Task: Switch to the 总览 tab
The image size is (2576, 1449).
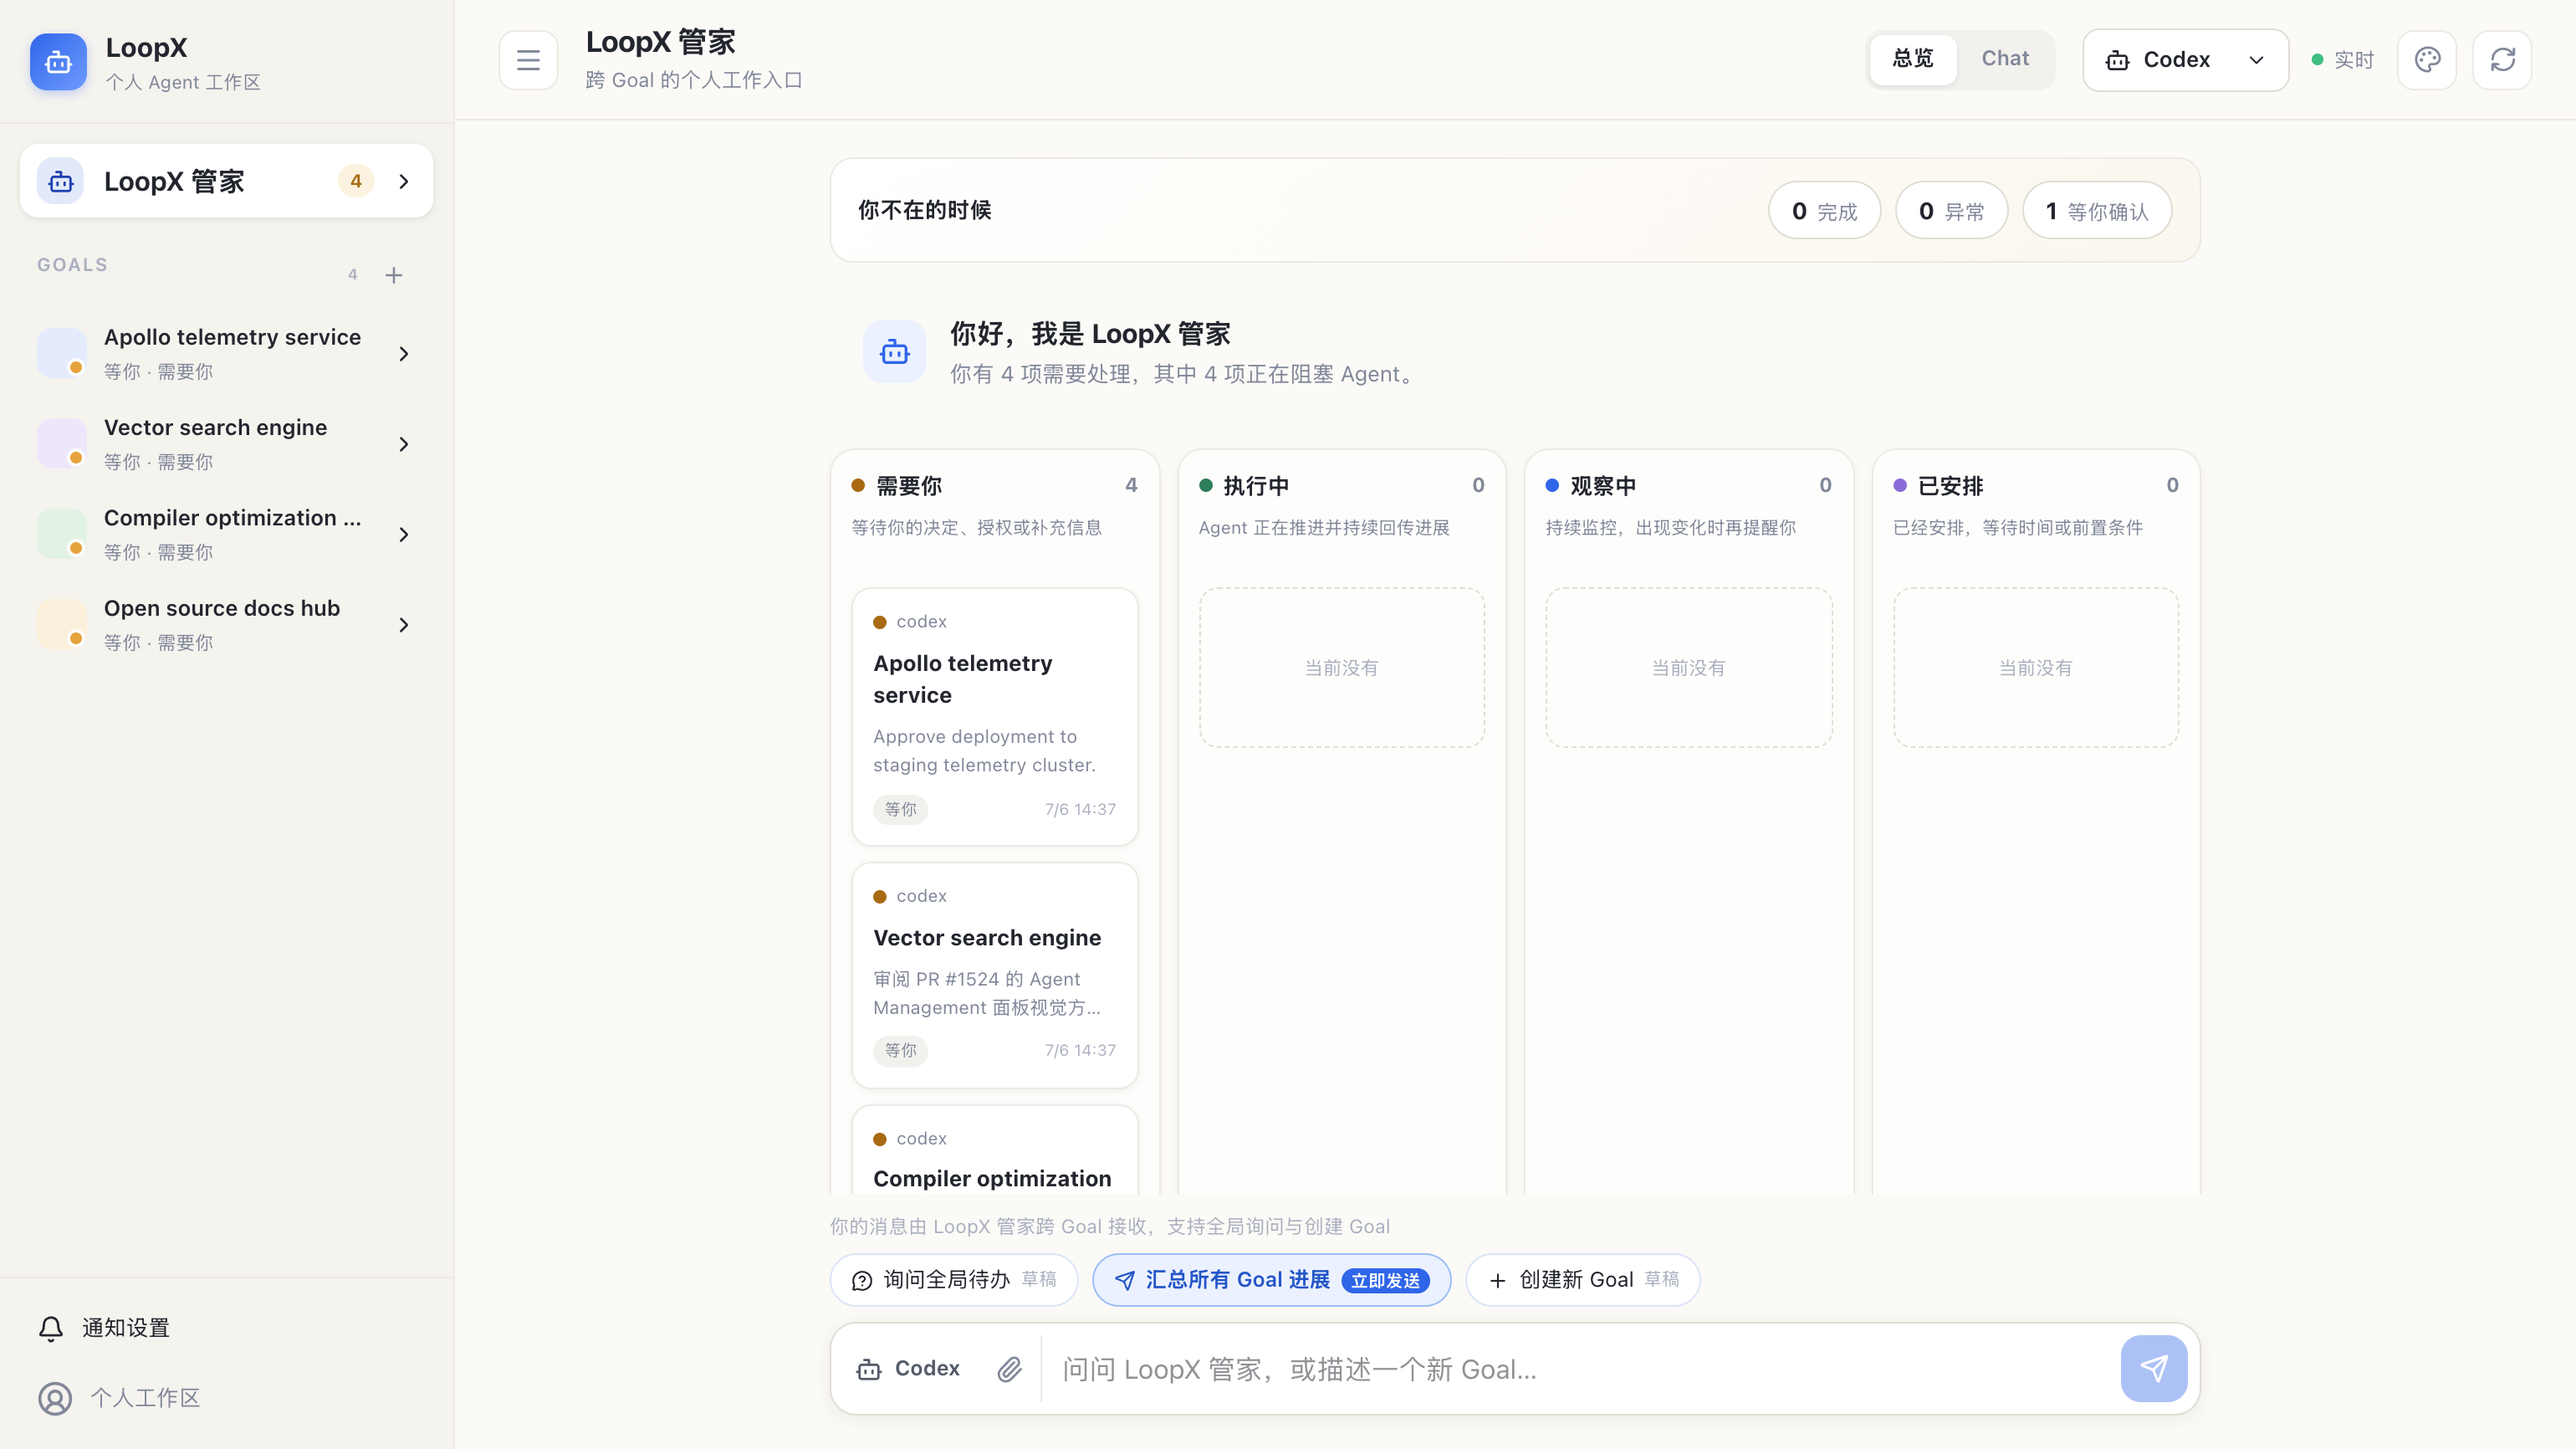Action: tap(1912, 59)
